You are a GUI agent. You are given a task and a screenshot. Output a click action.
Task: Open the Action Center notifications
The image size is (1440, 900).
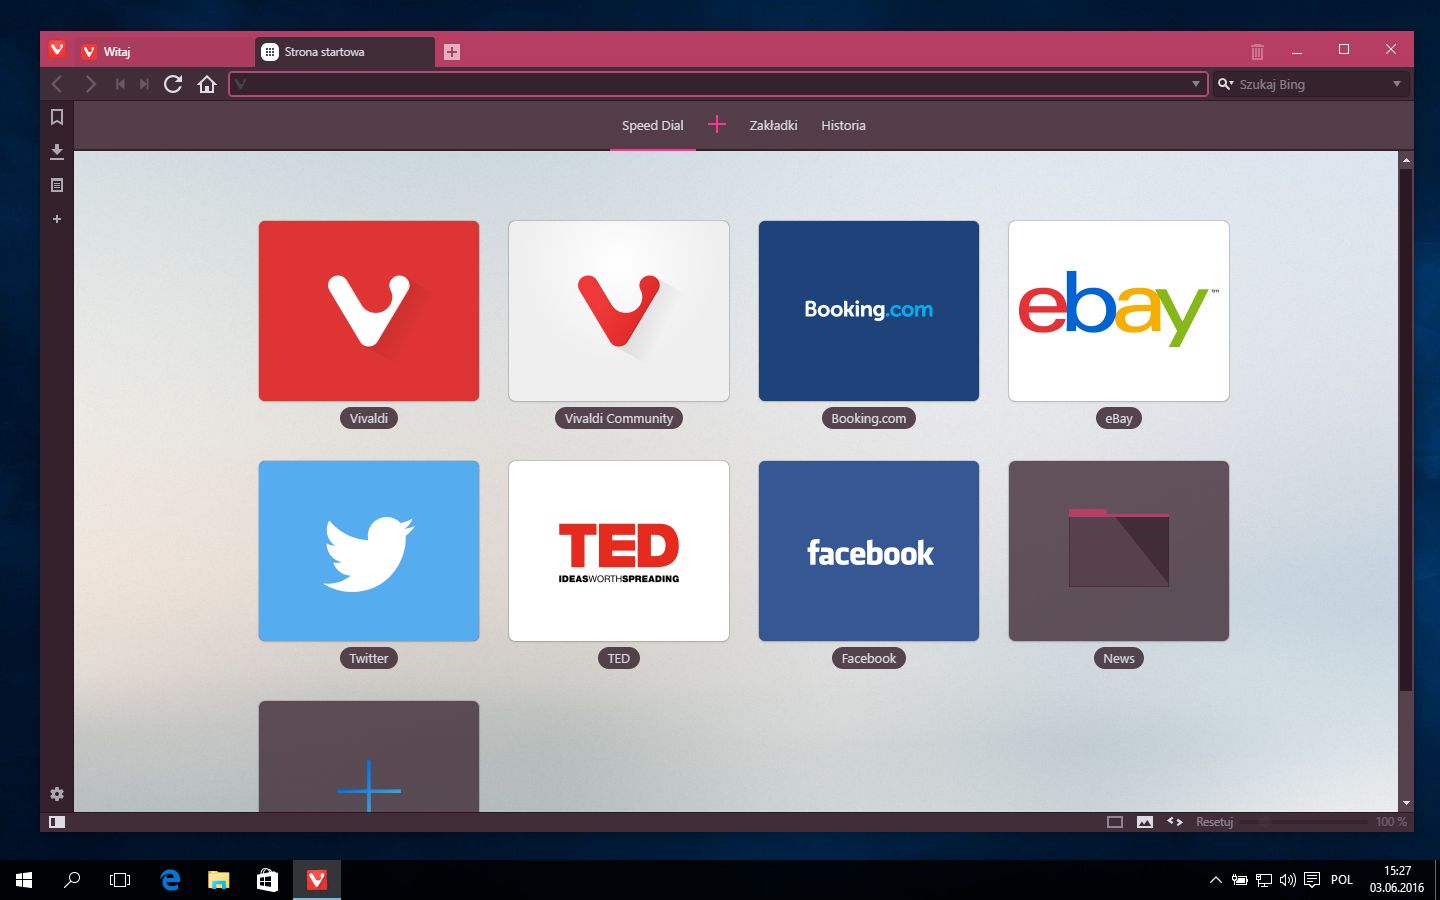pos(1312,880)
